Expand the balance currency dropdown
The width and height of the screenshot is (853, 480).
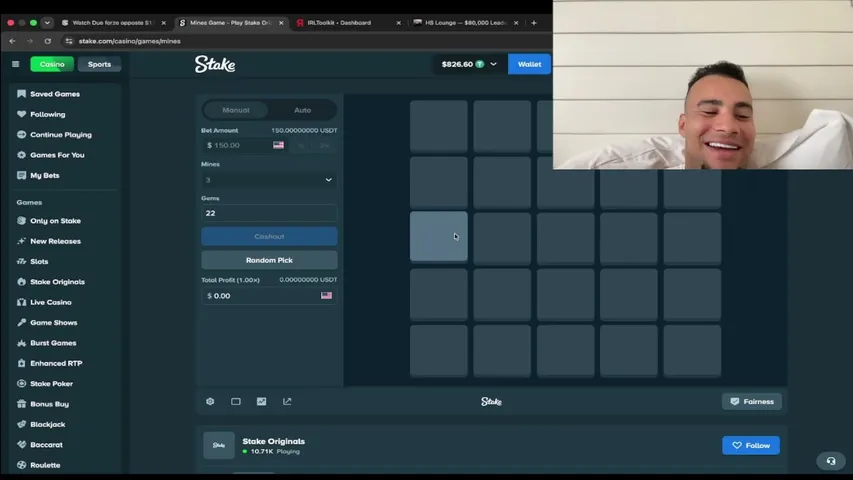[x=493, y=64]
